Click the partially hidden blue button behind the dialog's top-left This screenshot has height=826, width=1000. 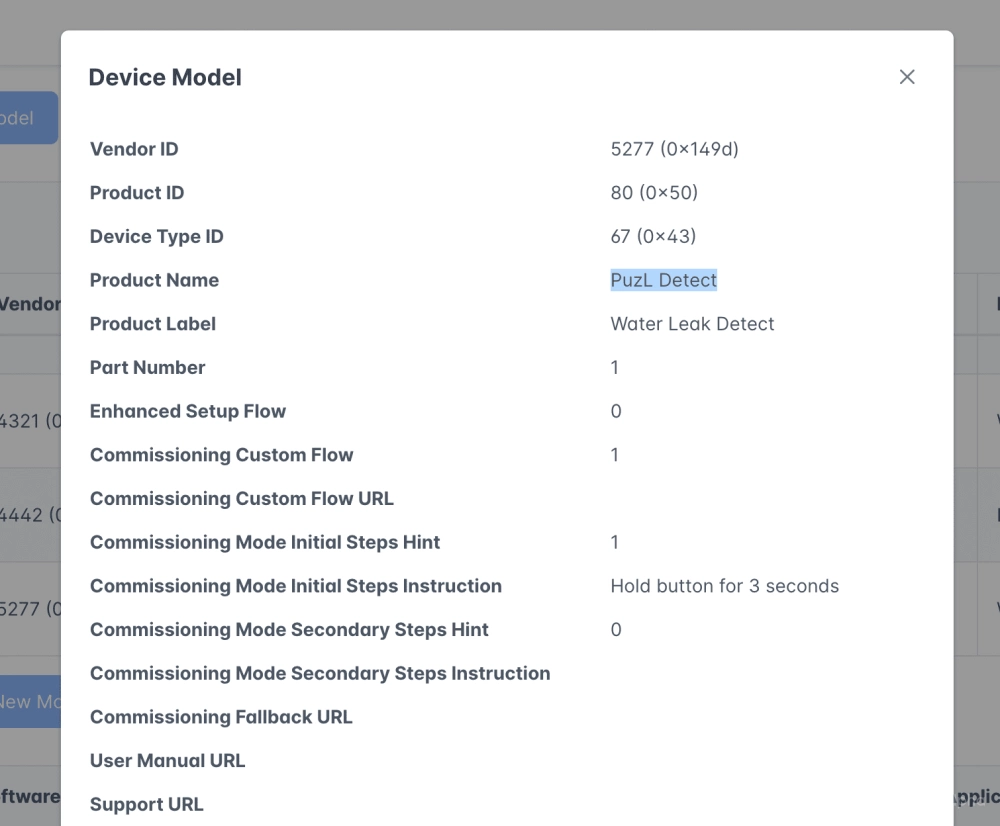click(28, 118)
